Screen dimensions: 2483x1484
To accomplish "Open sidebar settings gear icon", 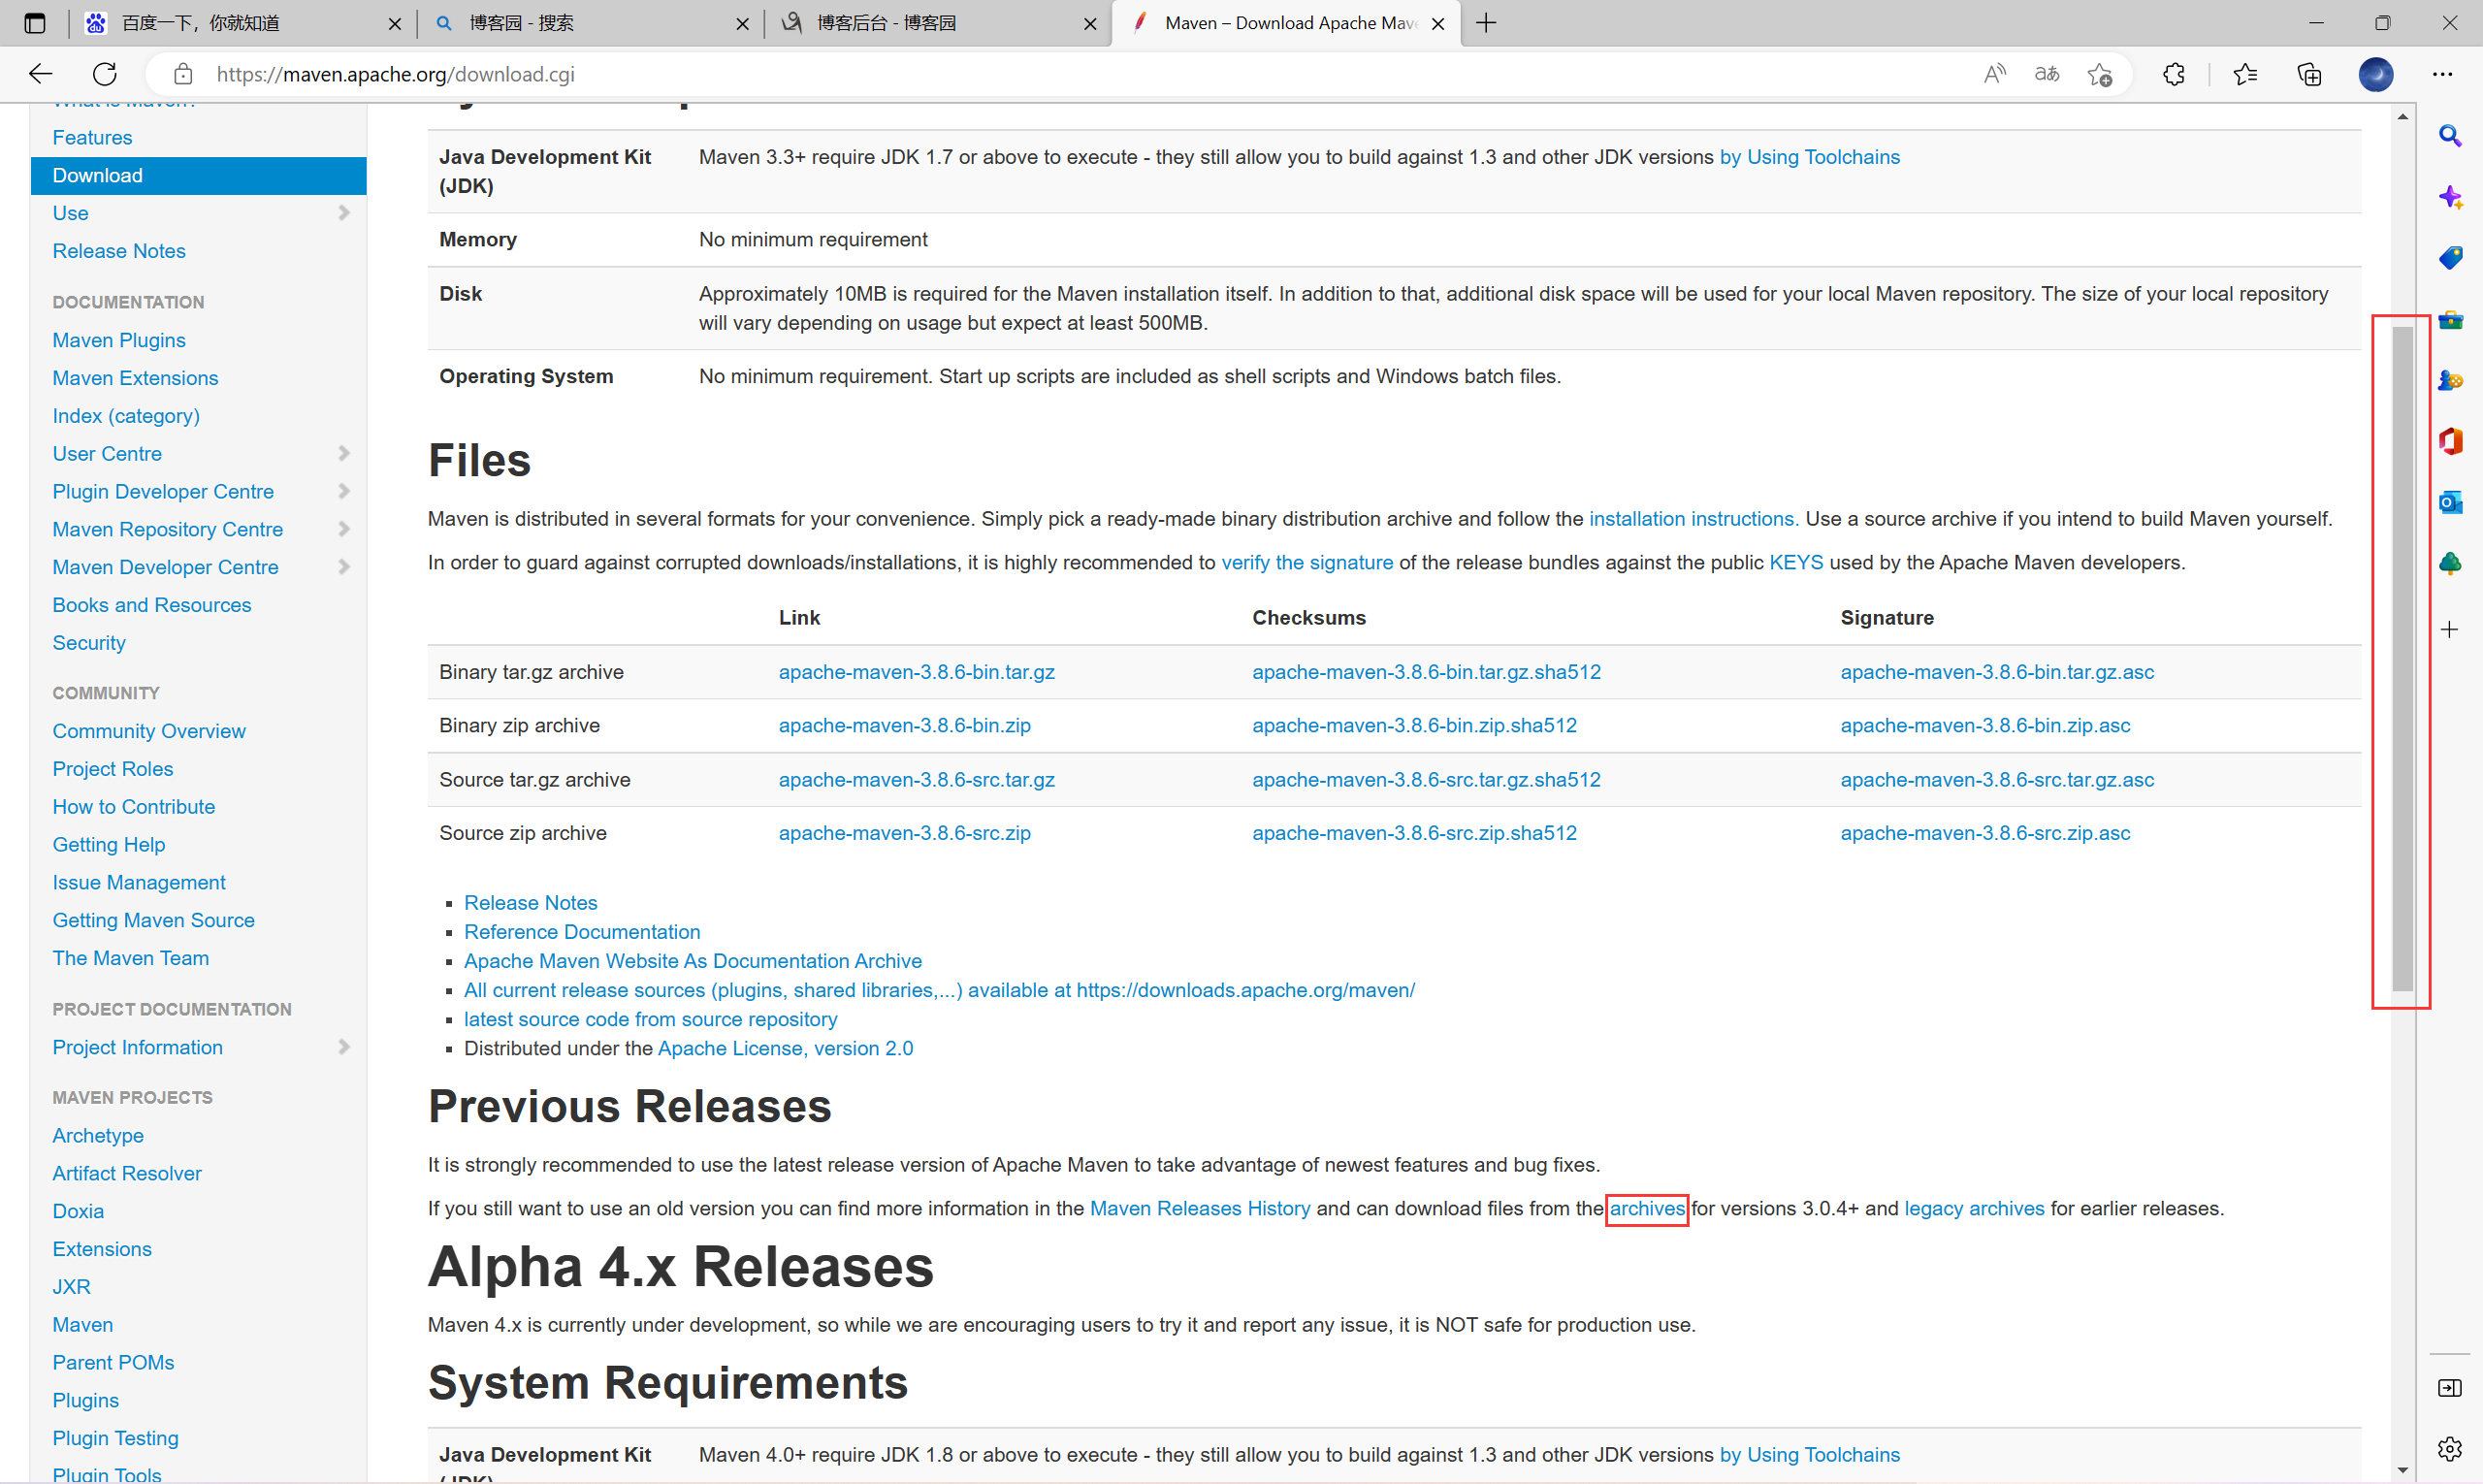I will tap(2449, 1448).
